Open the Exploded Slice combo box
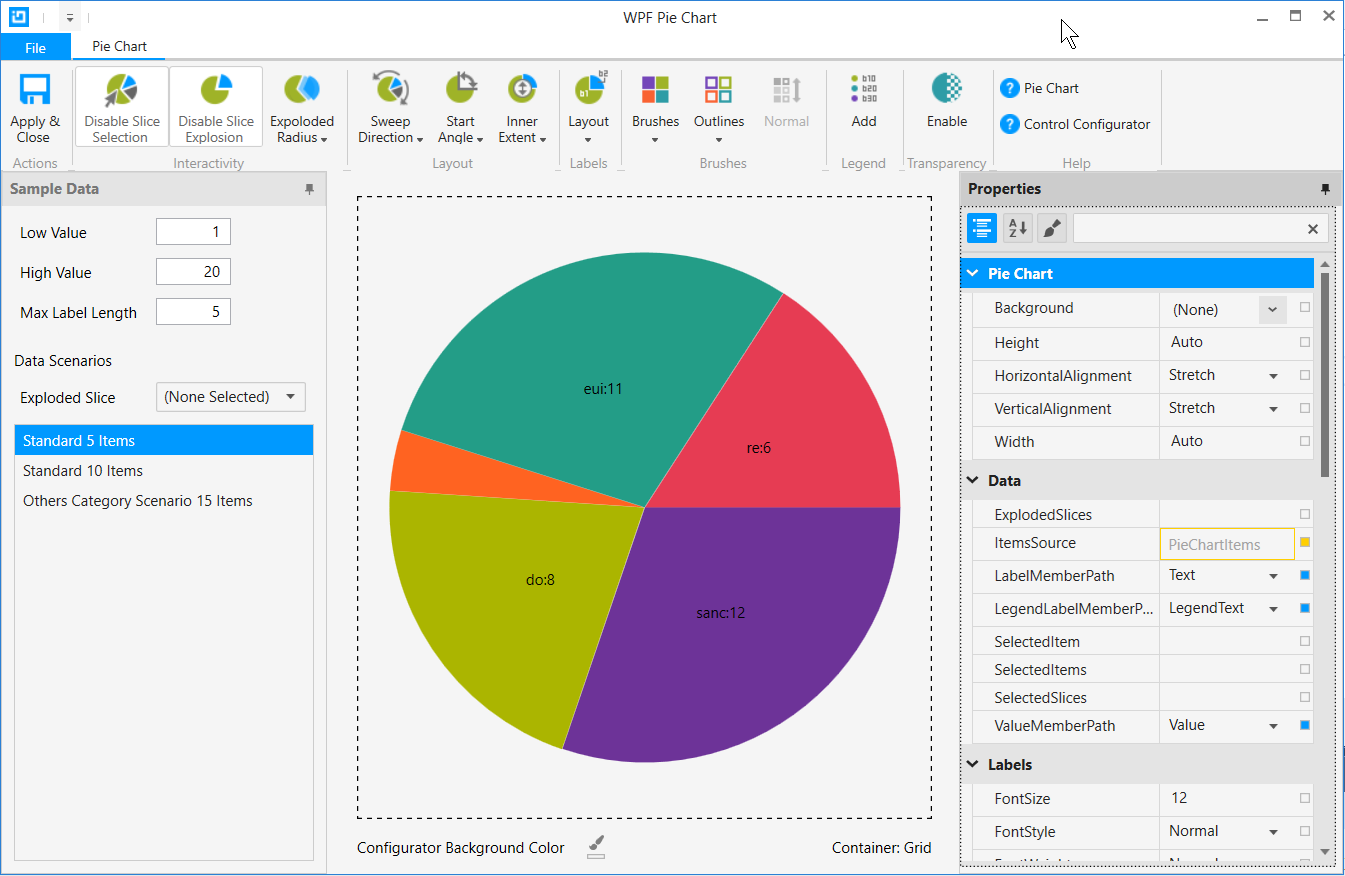The image size is (1345, 876). 231,397
